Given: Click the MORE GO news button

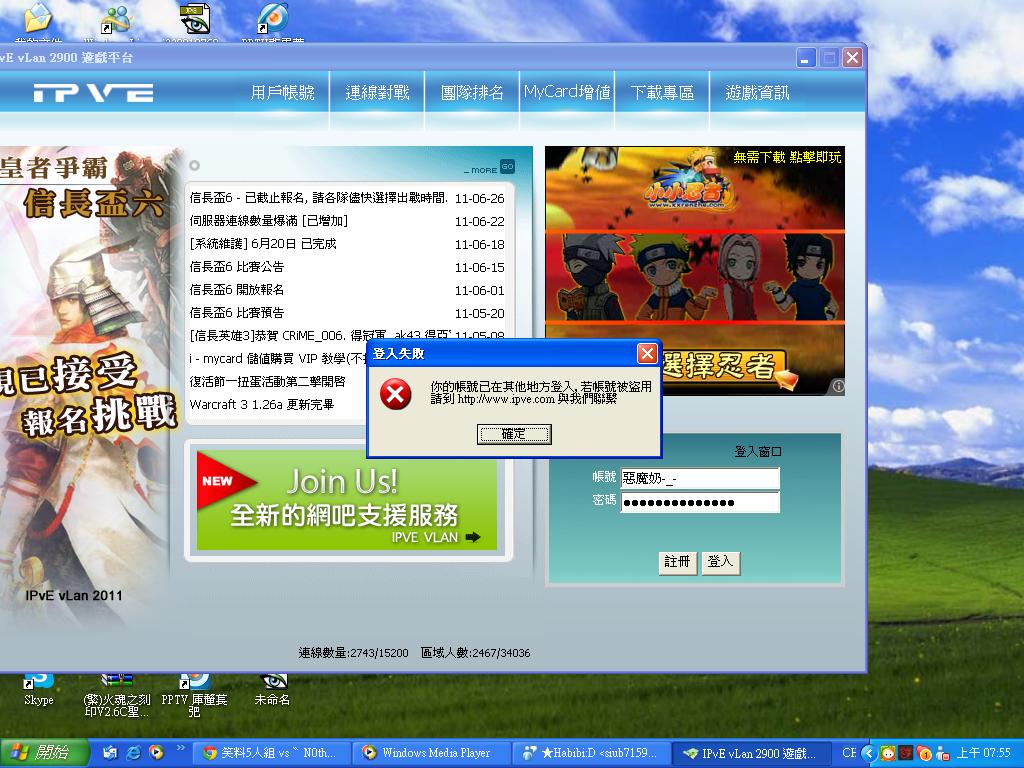Looking at the screenshot, I should click(490, 168).
